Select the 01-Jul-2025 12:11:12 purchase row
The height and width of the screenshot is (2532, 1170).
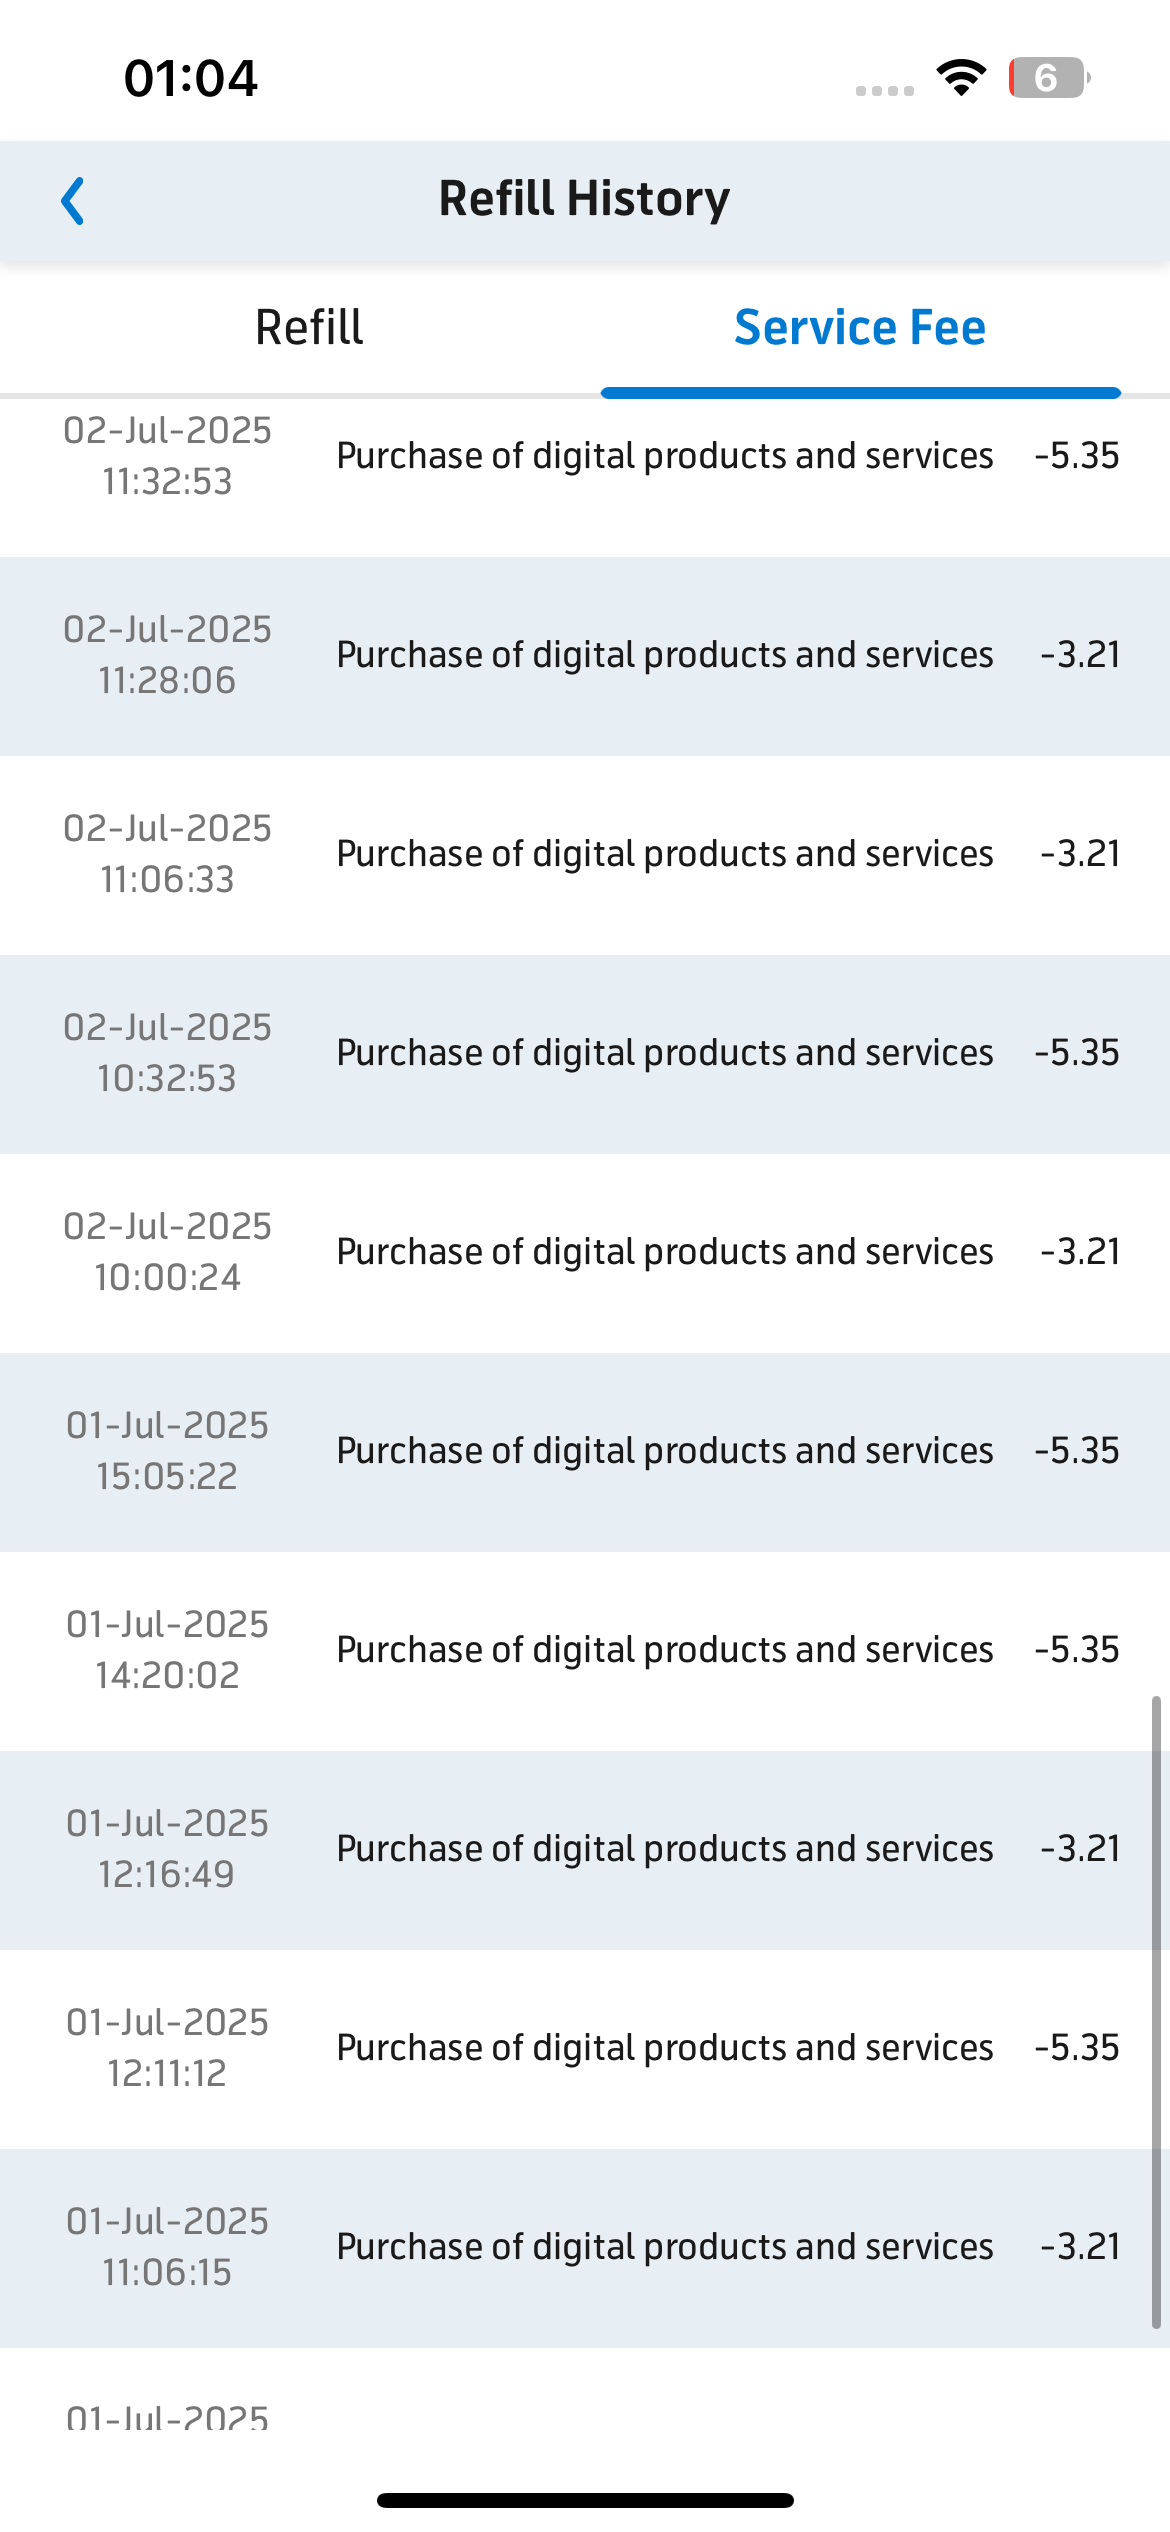(585, 2049)
